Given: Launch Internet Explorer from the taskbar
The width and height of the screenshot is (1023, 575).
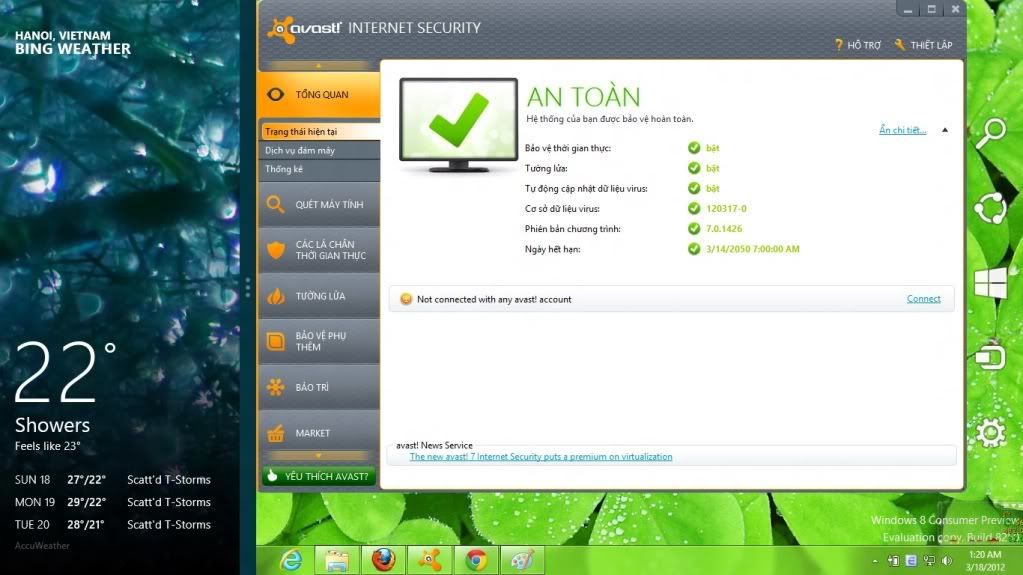Looking at the screenshot, I should point(290,561).
